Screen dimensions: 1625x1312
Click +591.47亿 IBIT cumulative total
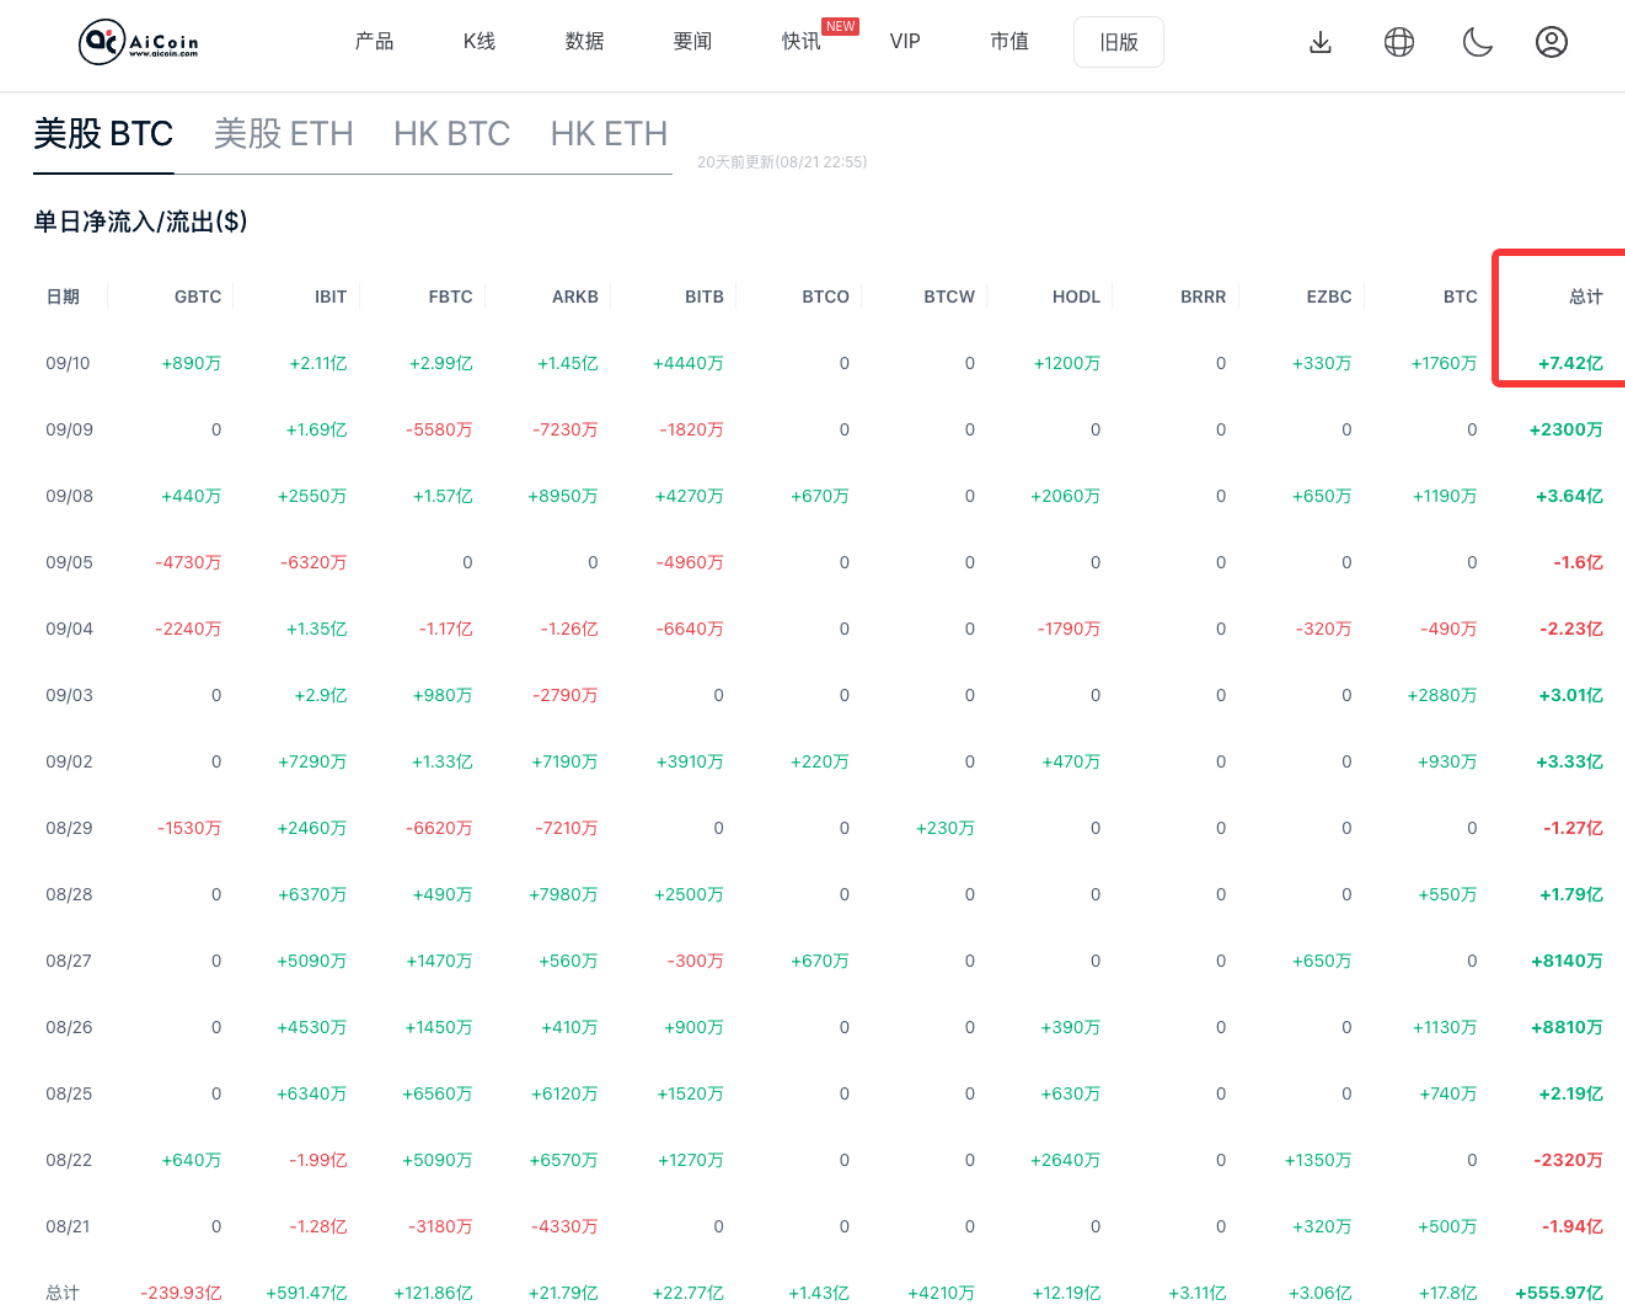(x=306, y=1293)
